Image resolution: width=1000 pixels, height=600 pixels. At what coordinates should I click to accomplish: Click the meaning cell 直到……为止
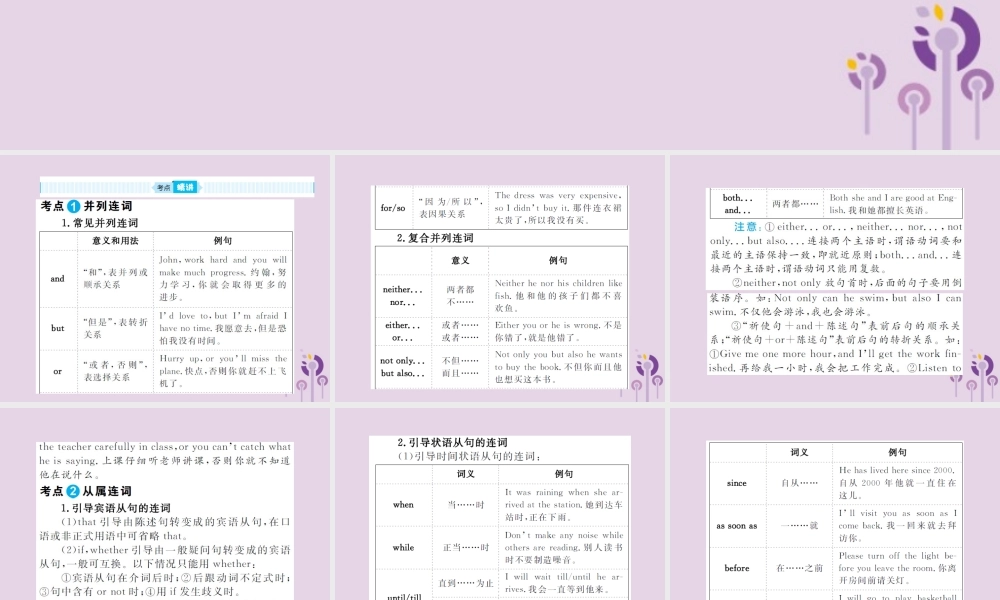[x=466, y=583]
